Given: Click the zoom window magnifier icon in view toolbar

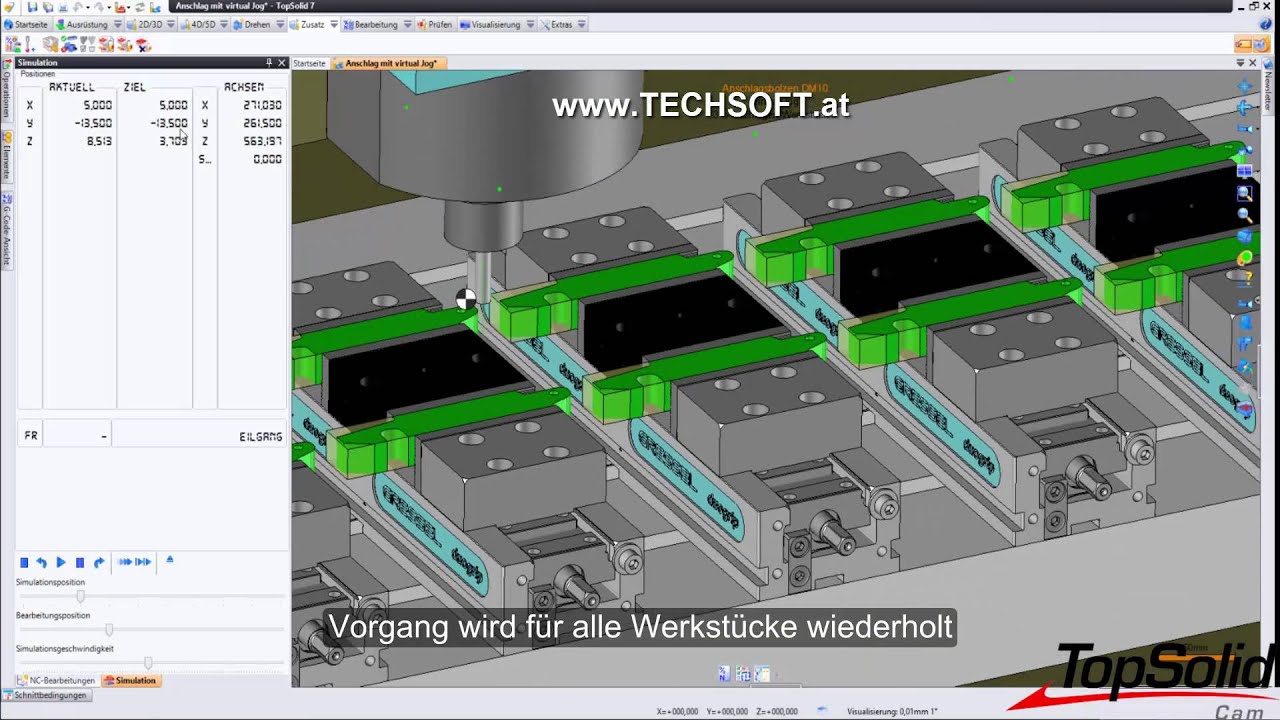Looking at the screenshot, I should point(1245,193).
